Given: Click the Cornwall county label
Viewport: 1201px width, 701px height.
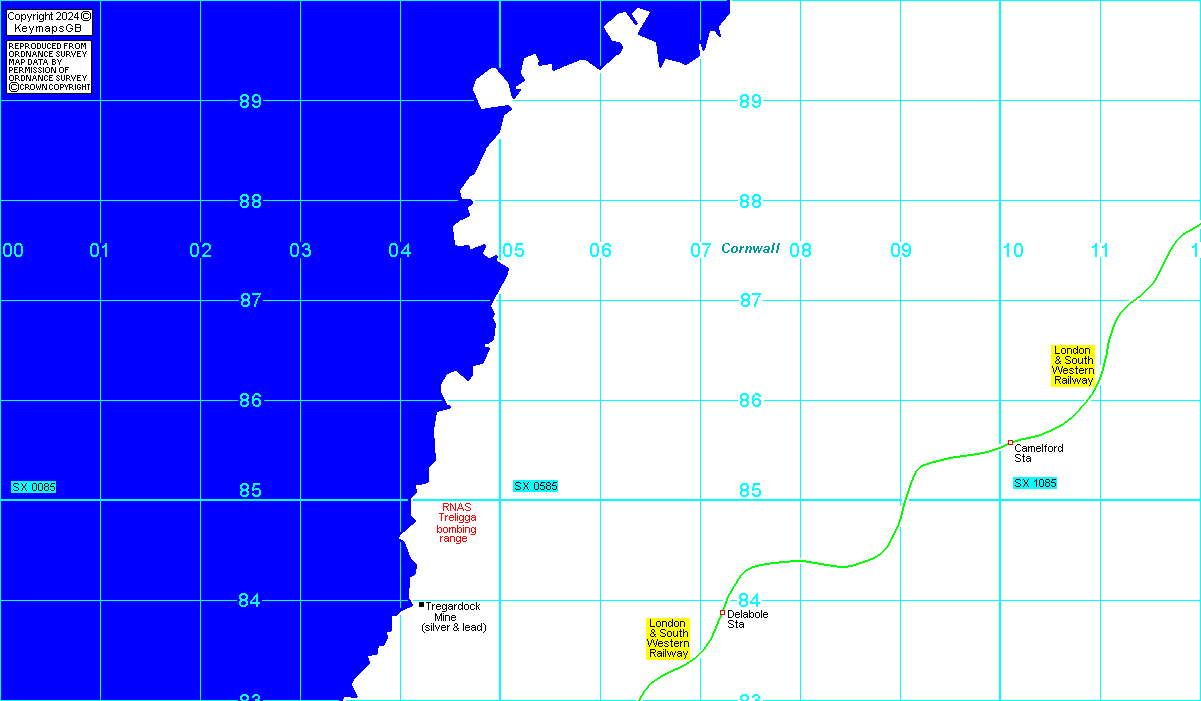Looking at the screenshot, I should coord(750,248).
